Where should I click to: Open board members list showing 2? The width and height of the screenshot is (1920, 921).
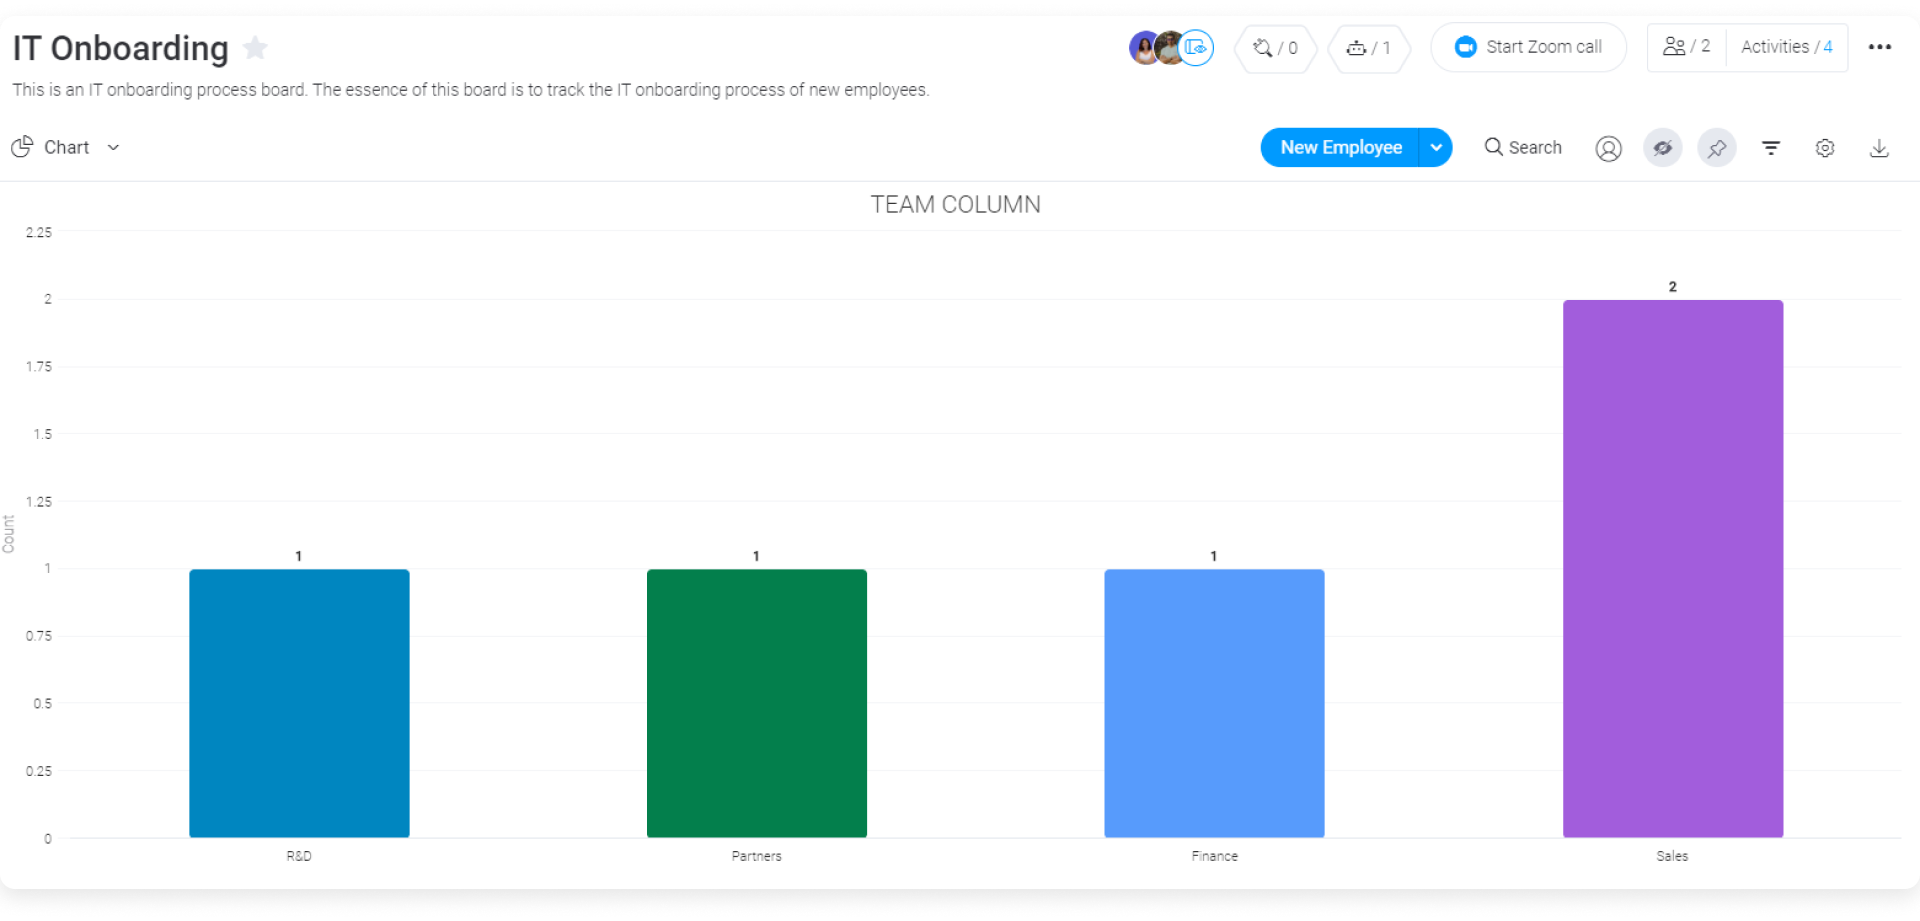click(x=1686, y=47)
